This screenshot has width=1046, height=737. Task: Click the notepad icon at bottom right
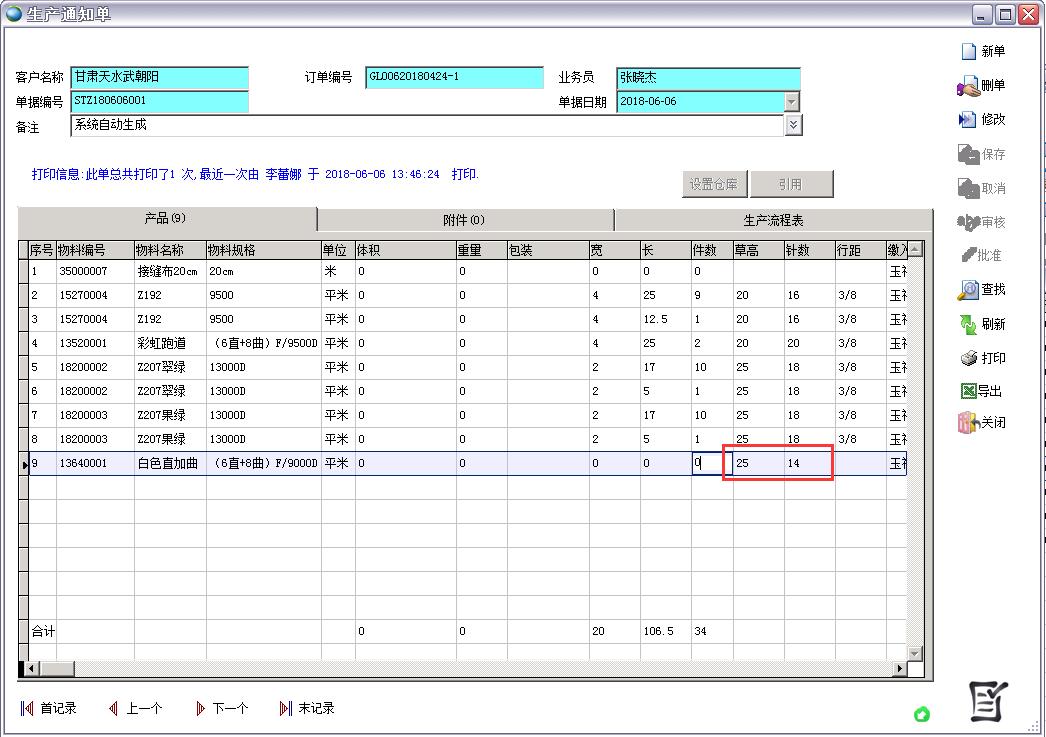(x=989, y=702)
